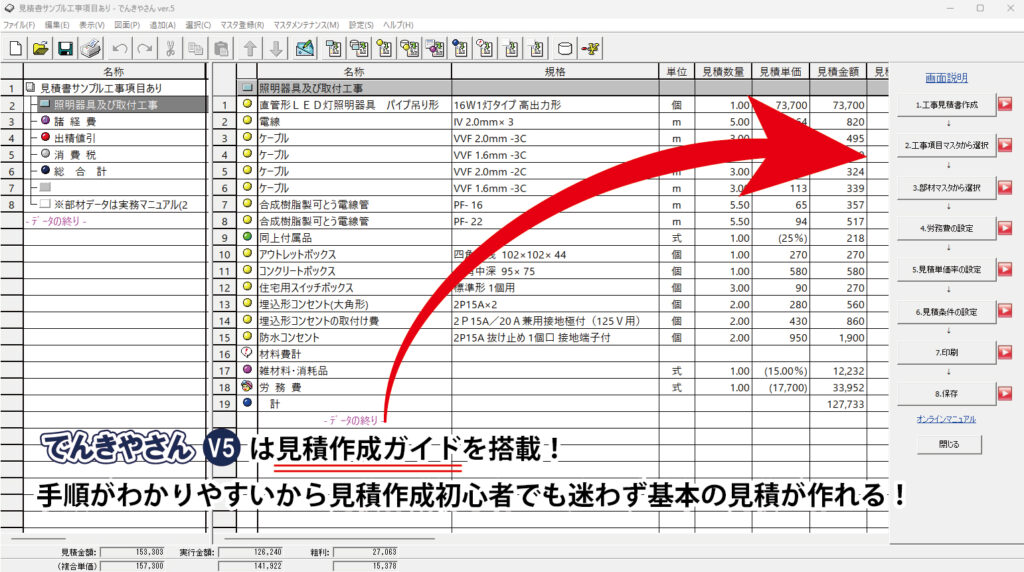The width and height of the screenshot is (1024, 572).
Task: Click insert icon with single blue ball
Action: pos(460,48)
